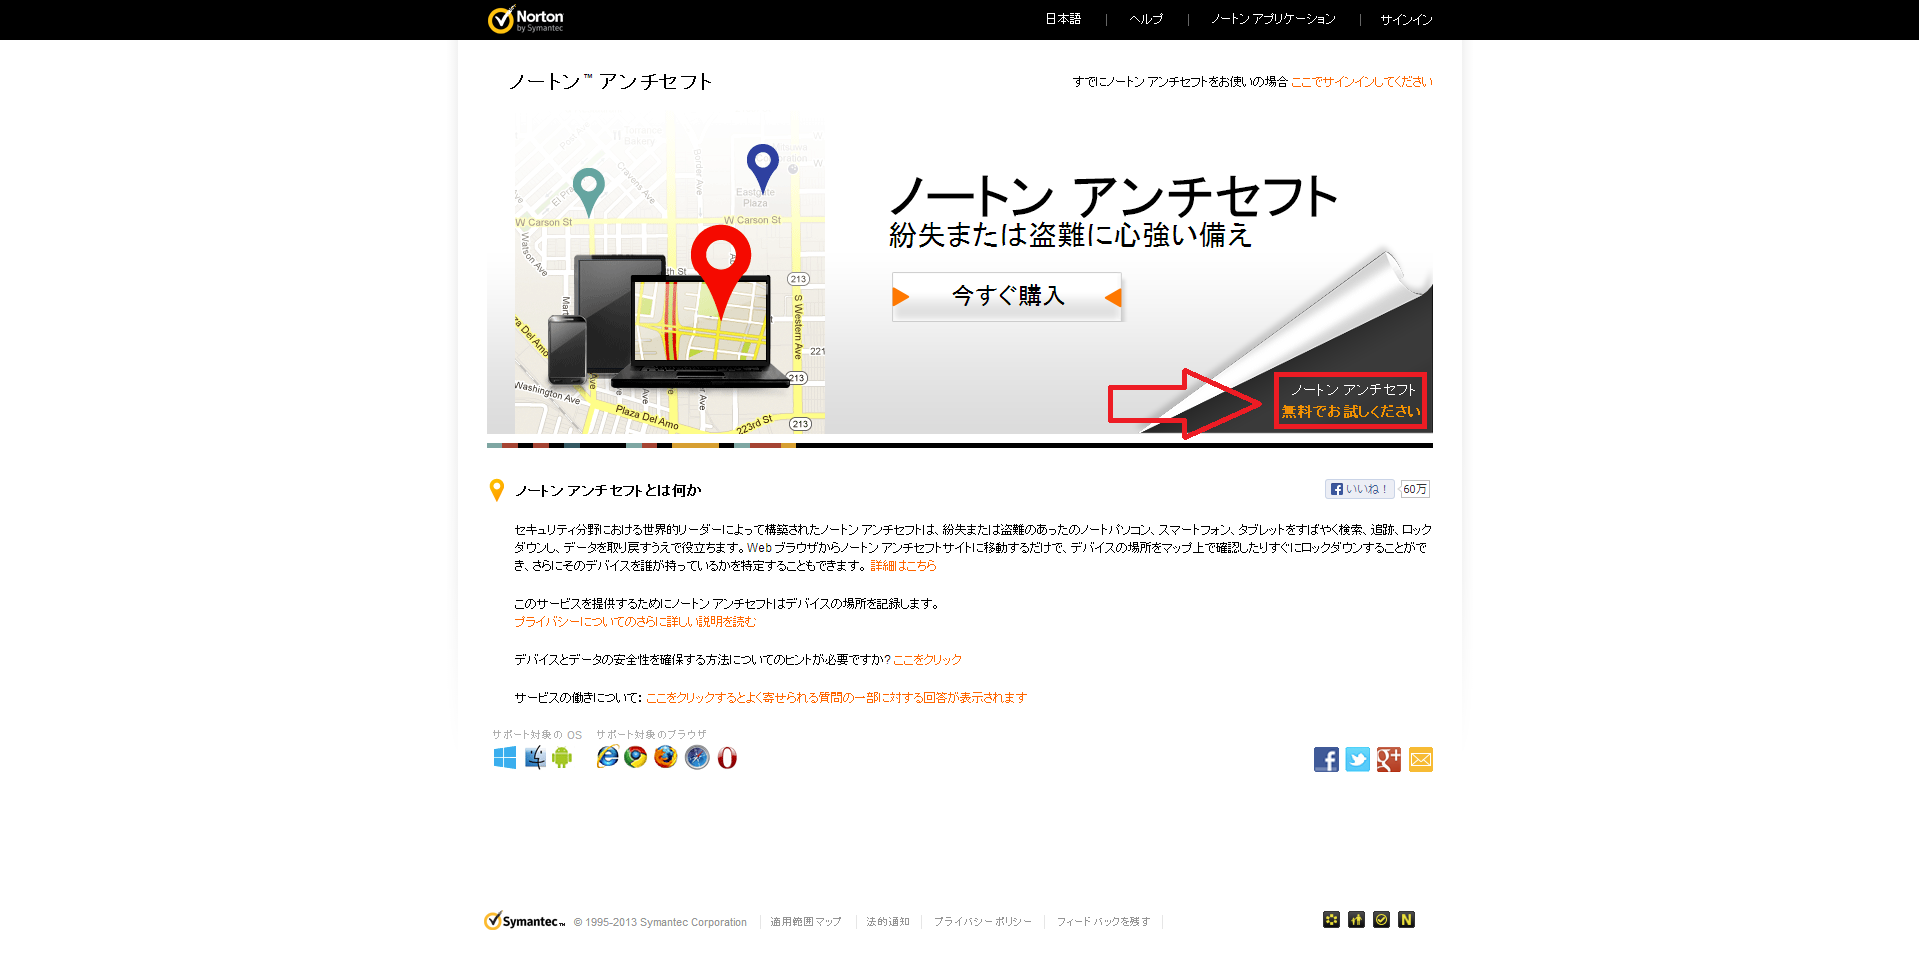
Task: Click the Windows OS icon
Action: click(x=505, y=758)
